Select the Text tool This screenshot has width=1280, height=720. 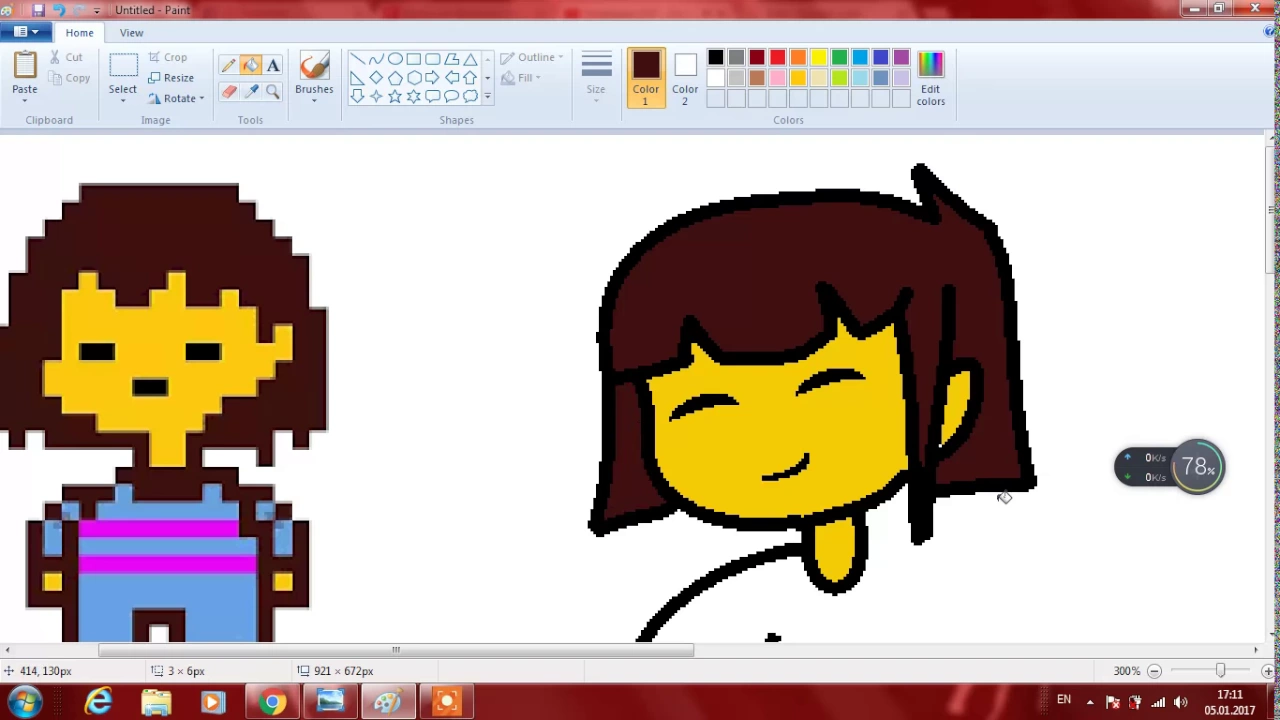tap(273, 66)
